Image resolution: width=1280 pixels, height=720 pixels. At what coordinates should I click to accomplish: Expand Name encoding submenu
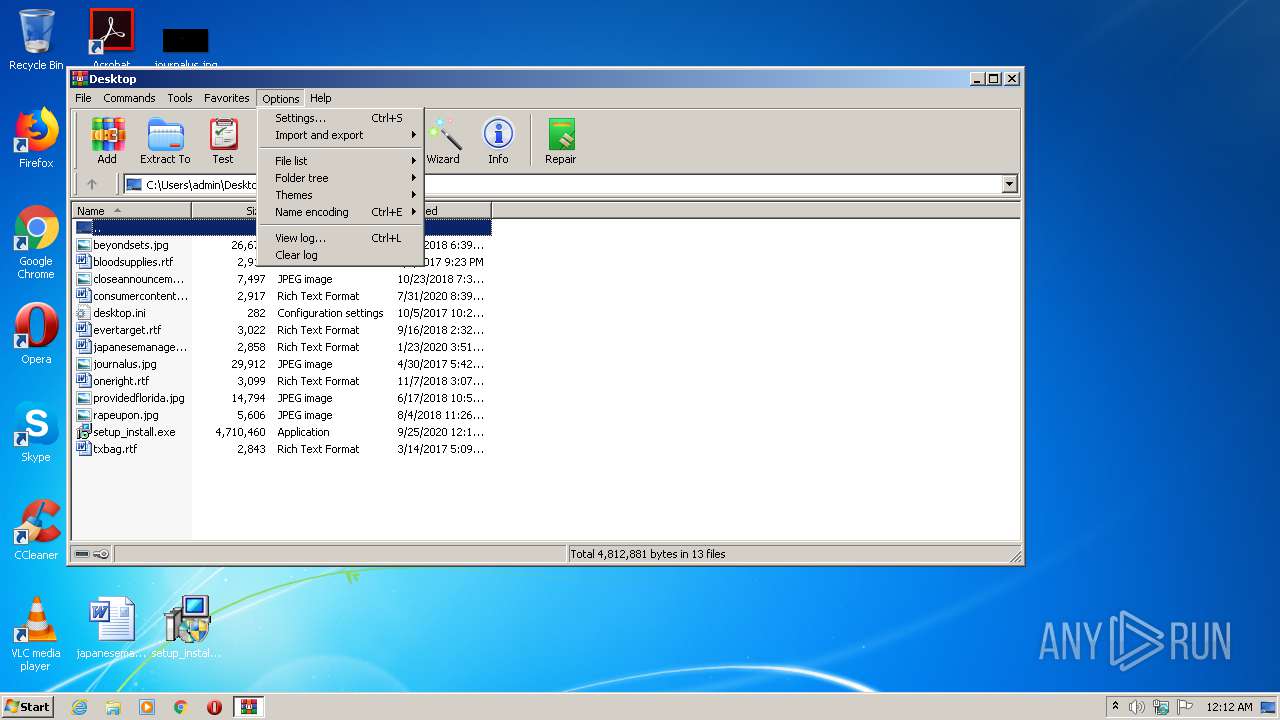340,212
